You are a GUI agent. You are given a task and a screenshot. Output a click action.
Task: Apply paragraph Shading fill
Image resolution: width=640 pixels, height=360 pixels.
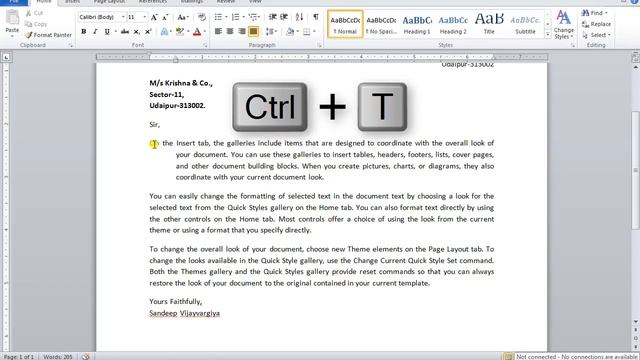coord(290,31)
